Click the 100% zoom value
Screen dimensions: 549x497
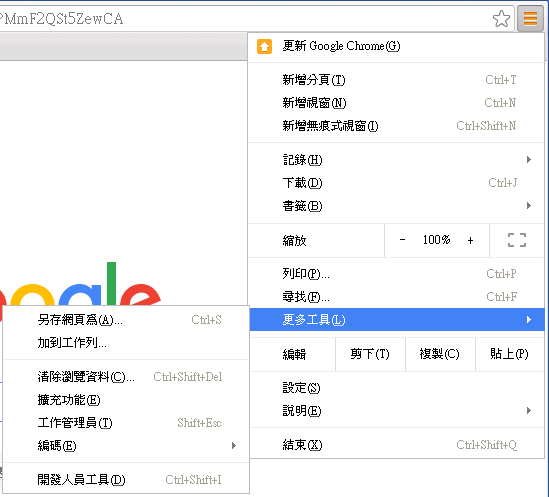(x=436, y=240)
